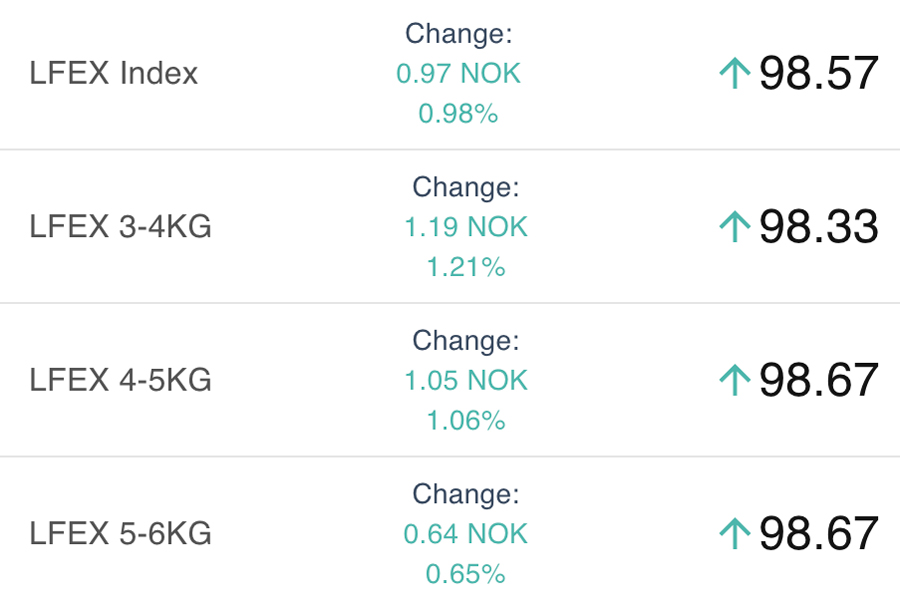Click the 1.05 NOK change value
This screenshot has height=607, width=900.
coord(465,380)
